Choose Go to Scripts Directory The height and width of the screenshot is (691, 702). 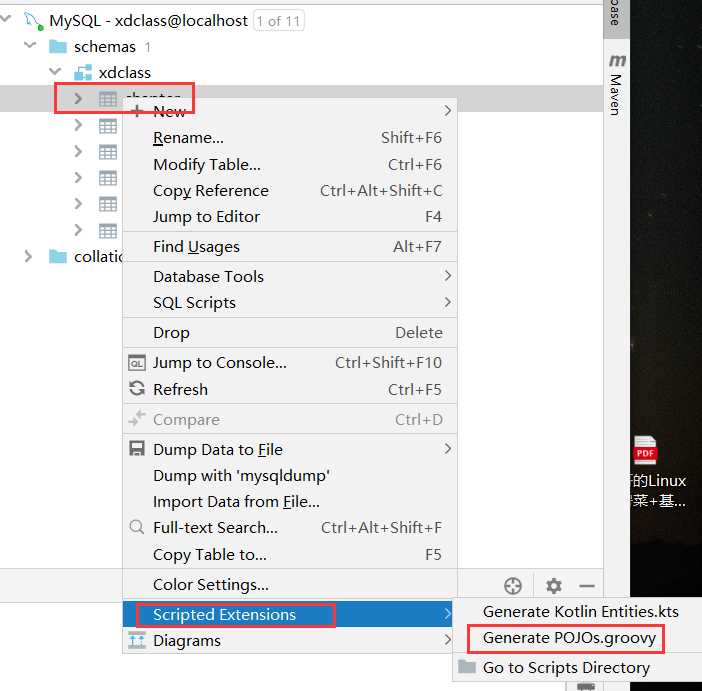tap(566, 667)
